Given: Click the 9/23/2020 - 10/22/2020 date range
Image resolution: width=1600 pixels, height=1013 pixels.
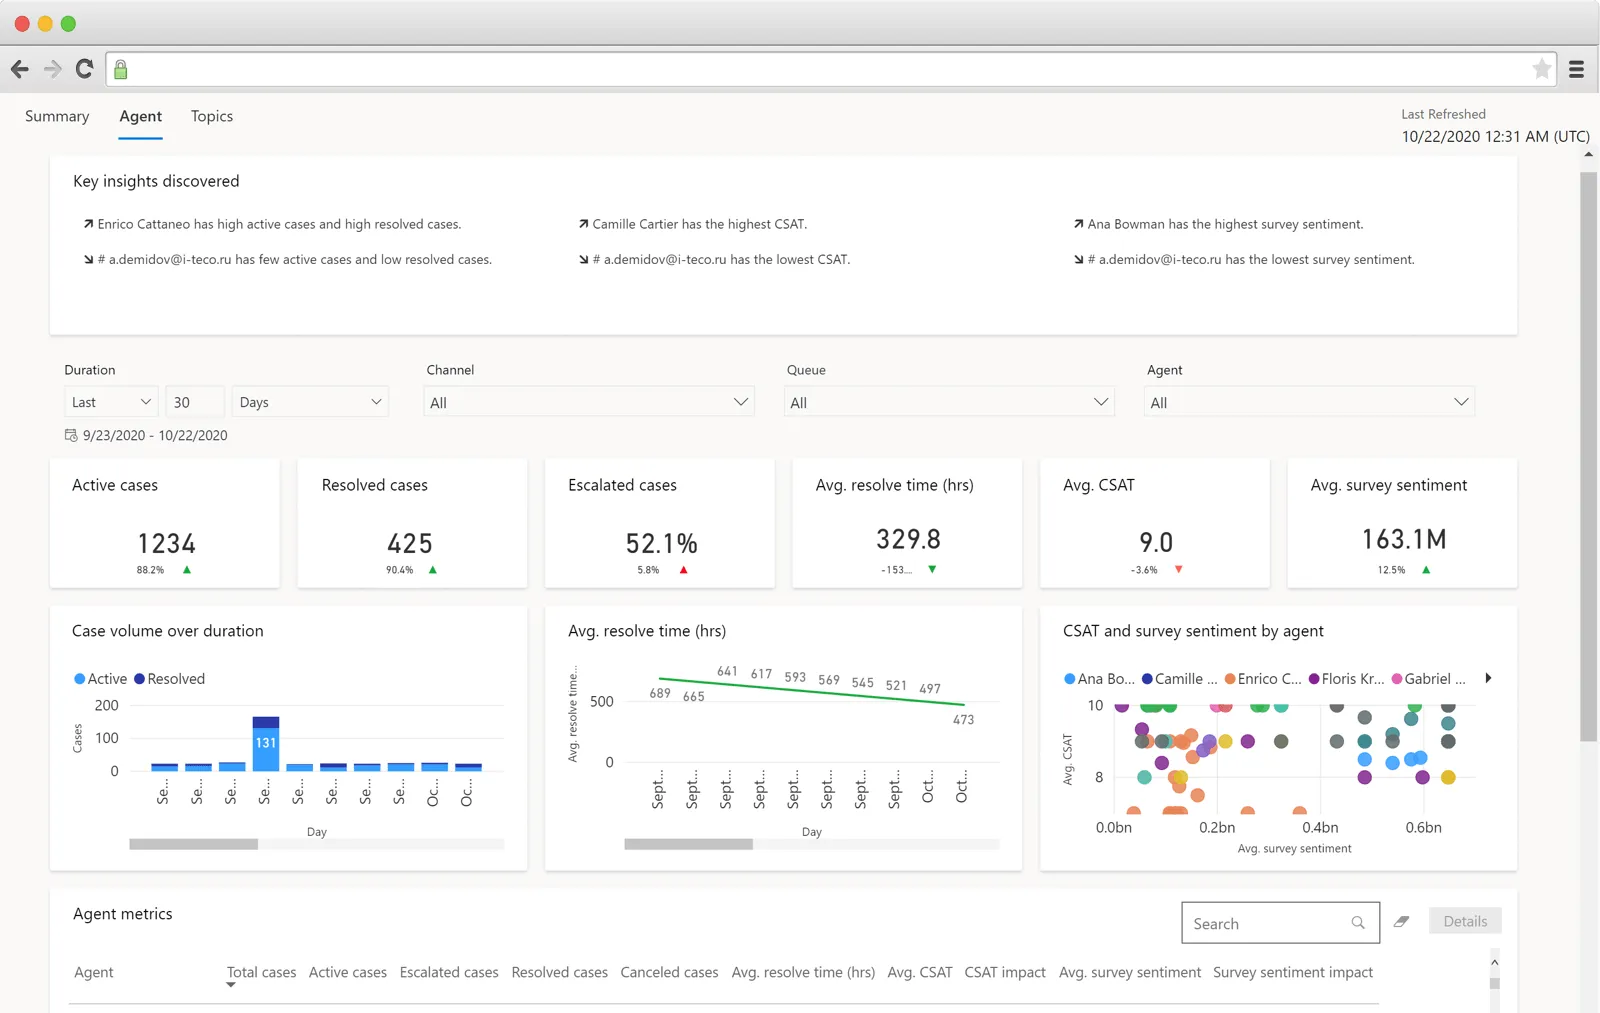Looking at the screenshot, I should pyautogui.click(x=155, y=435).
